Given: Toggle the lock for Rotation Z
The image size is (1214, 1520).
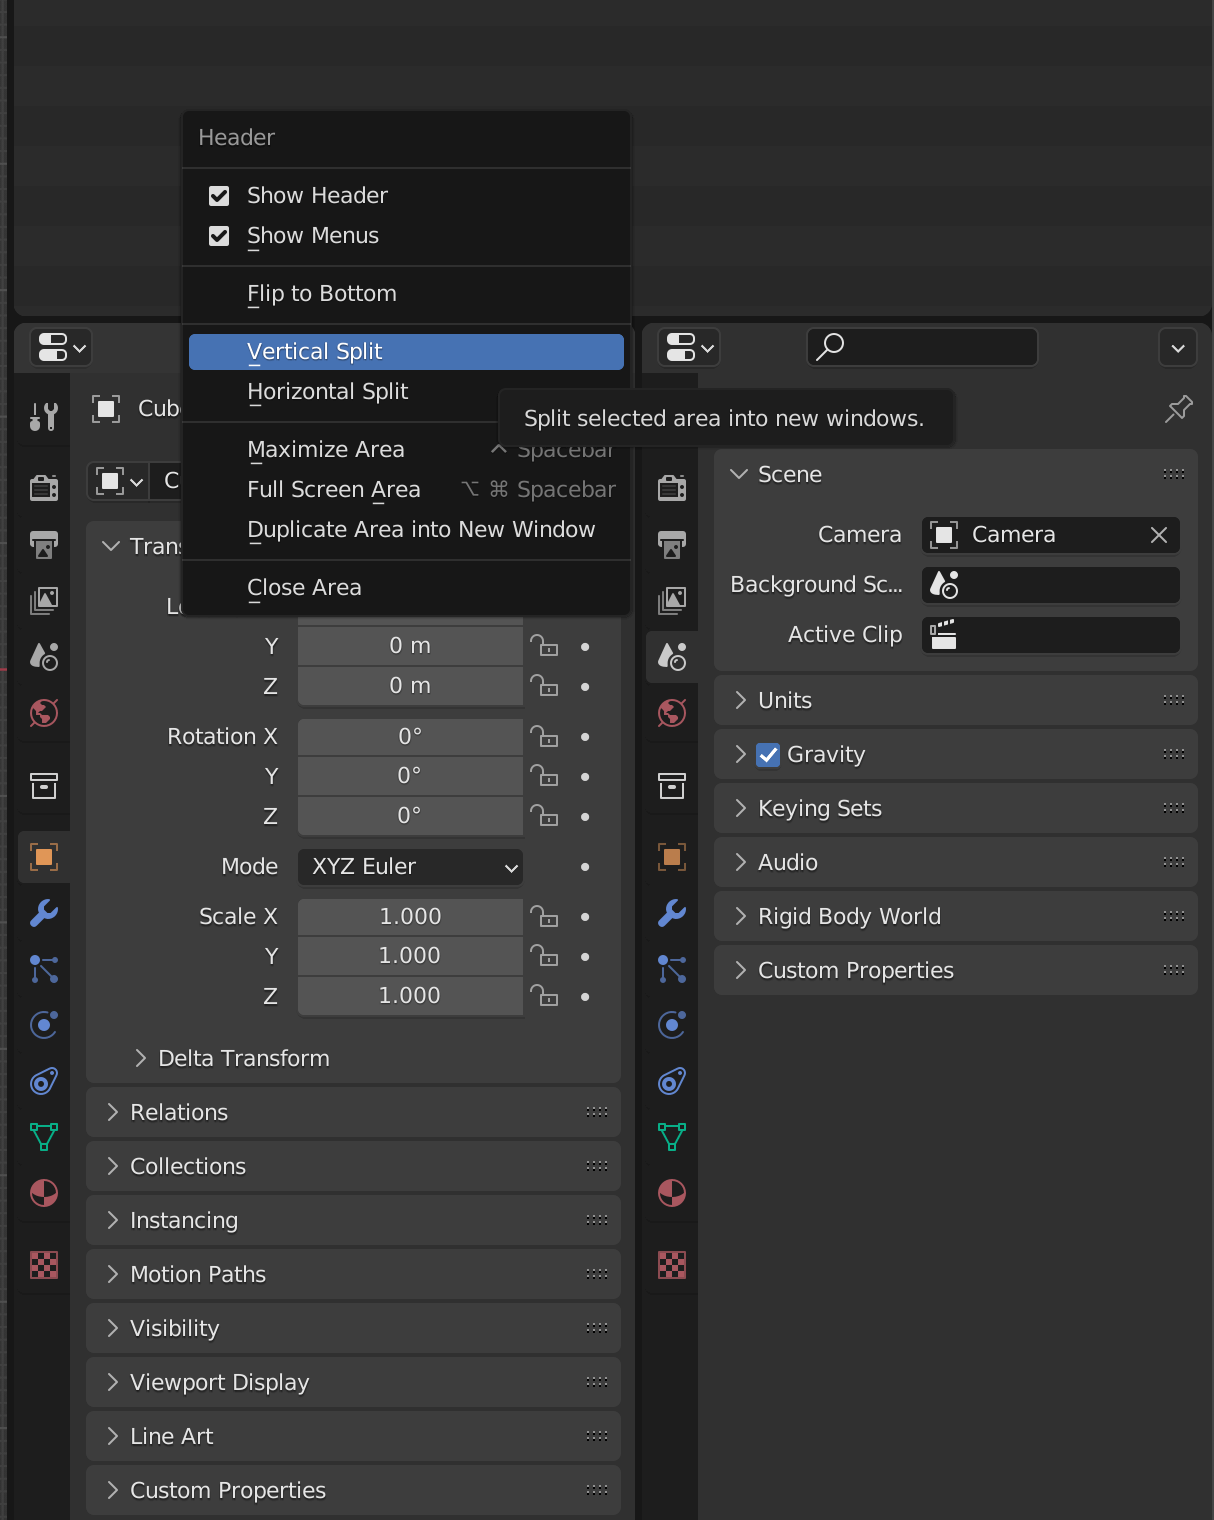Looking at the screenshot, I should coord(544,817).
